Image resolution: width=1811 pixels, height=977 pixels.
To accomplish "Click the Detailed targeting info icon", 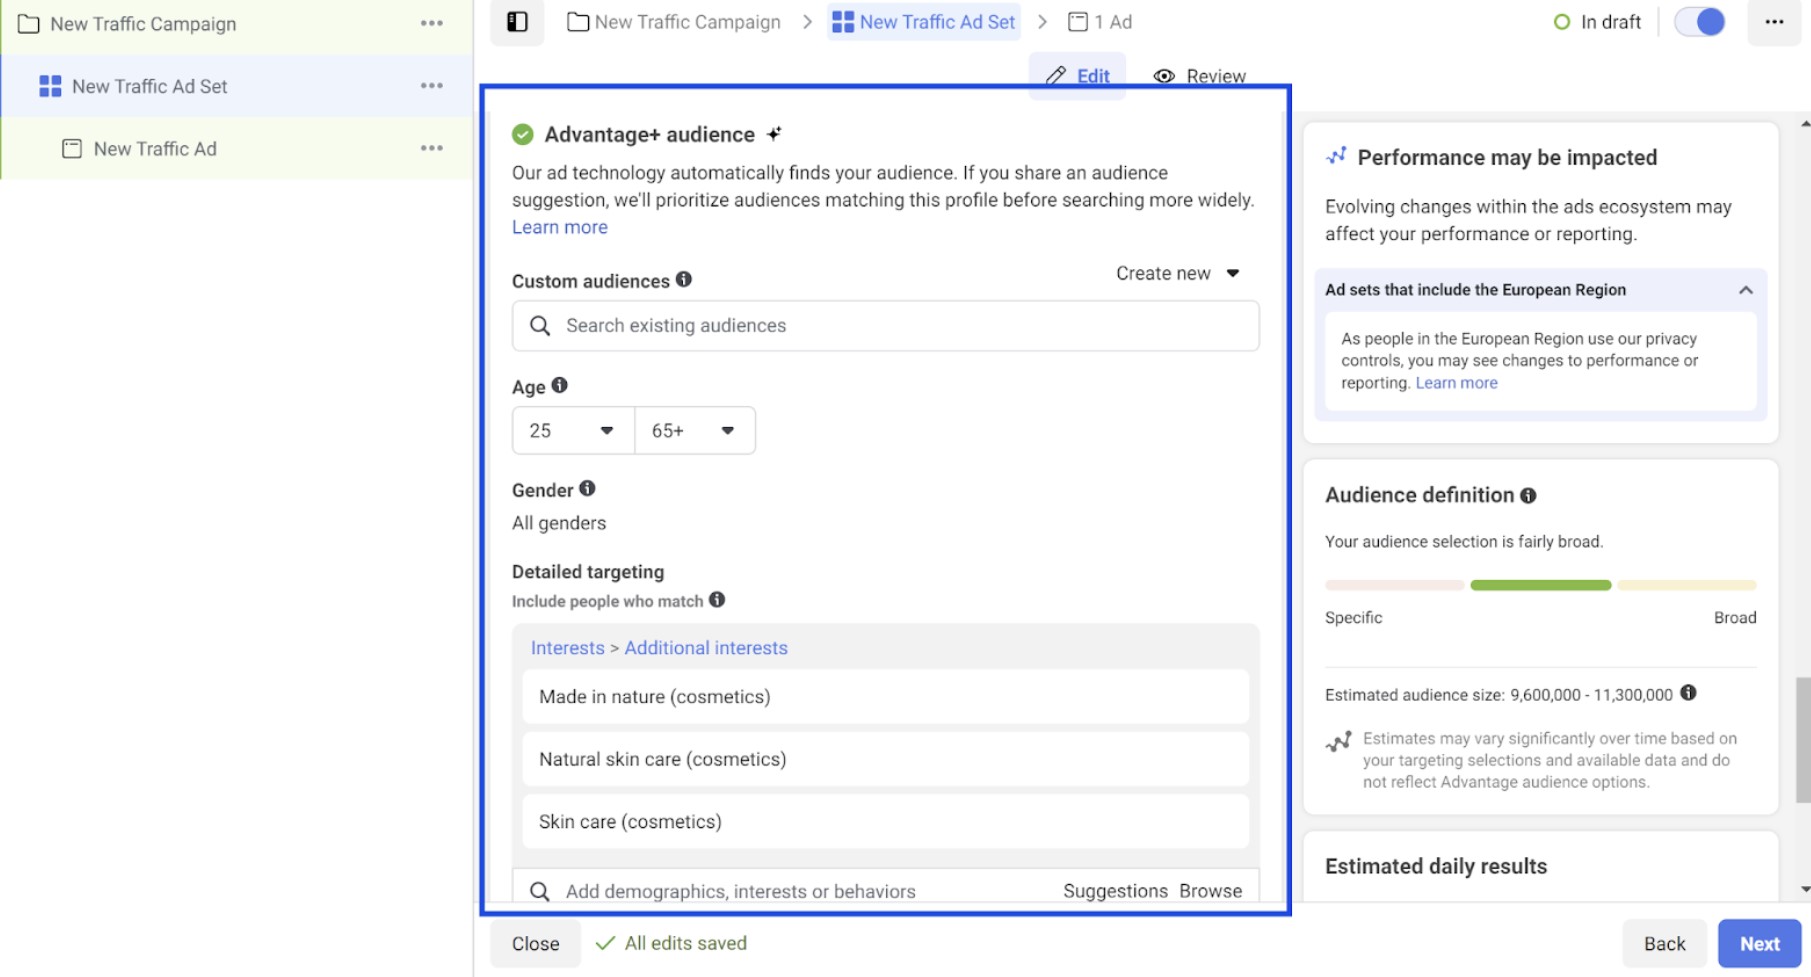I will (715, 601).
